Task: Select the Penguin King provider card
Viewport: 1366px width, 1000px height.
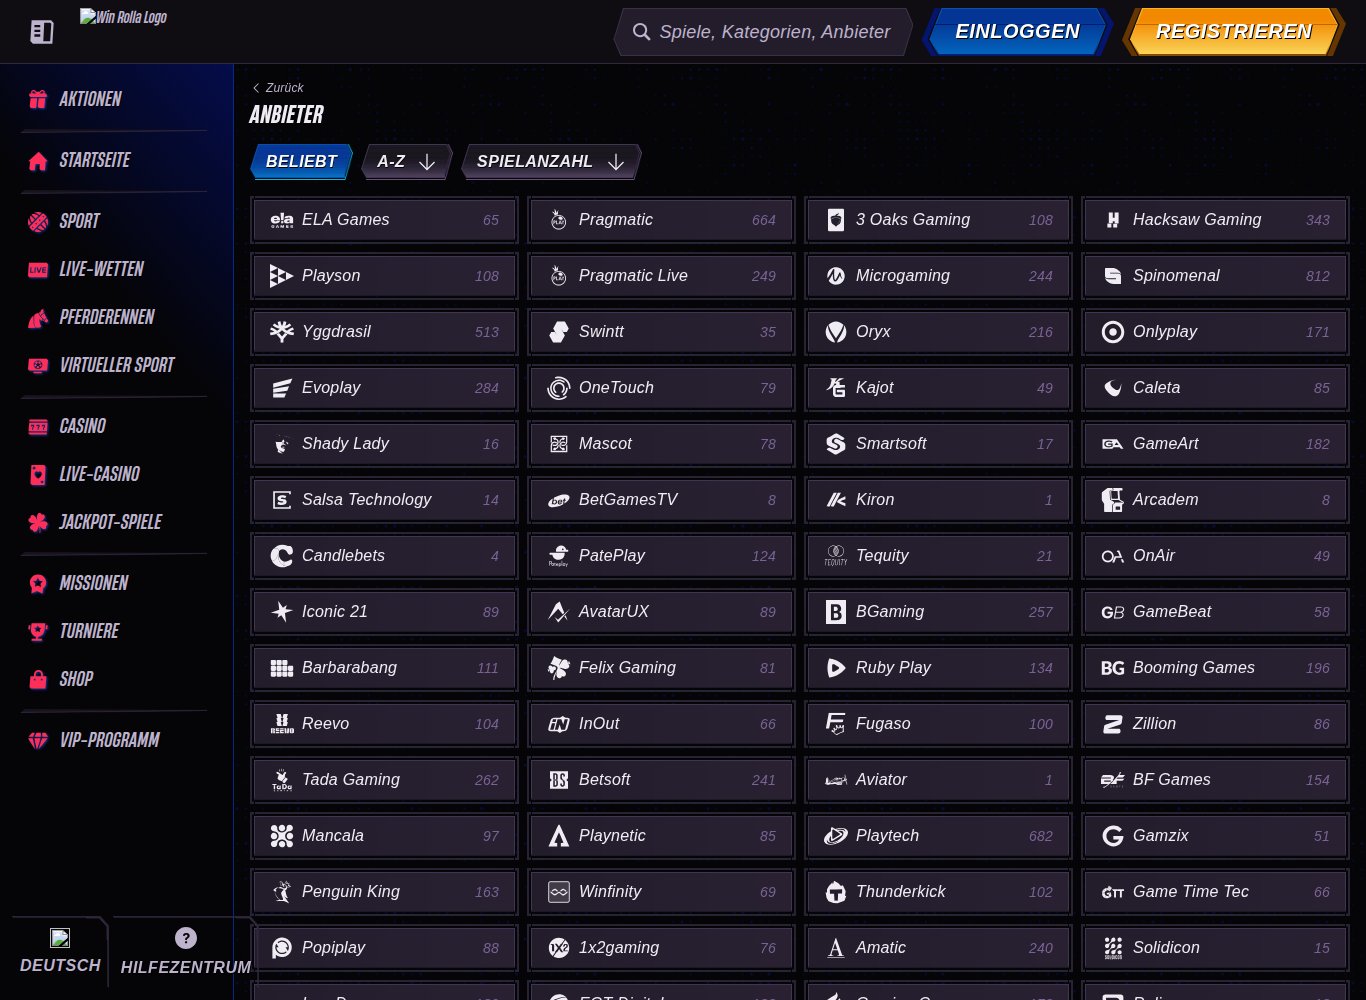Action: point(385,892)
